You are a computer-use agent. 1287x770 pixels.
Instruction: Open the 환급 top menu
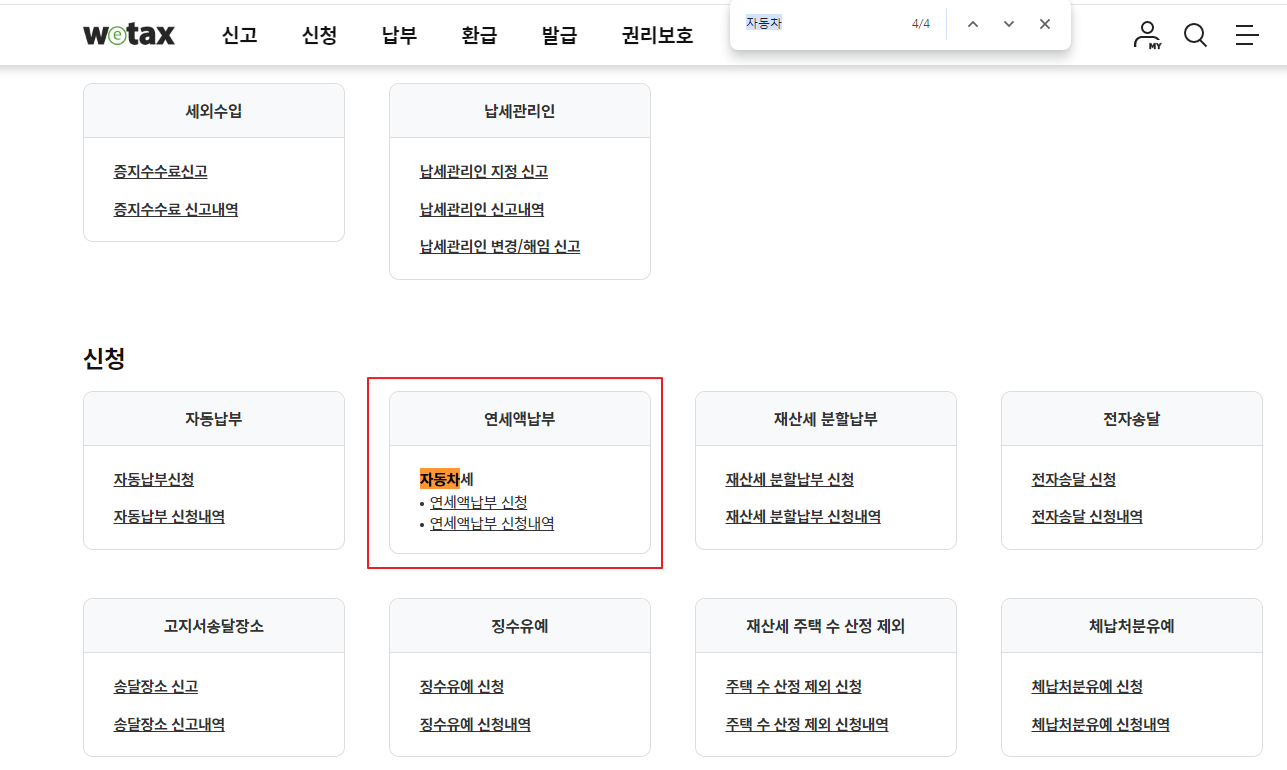coord(480,35)
